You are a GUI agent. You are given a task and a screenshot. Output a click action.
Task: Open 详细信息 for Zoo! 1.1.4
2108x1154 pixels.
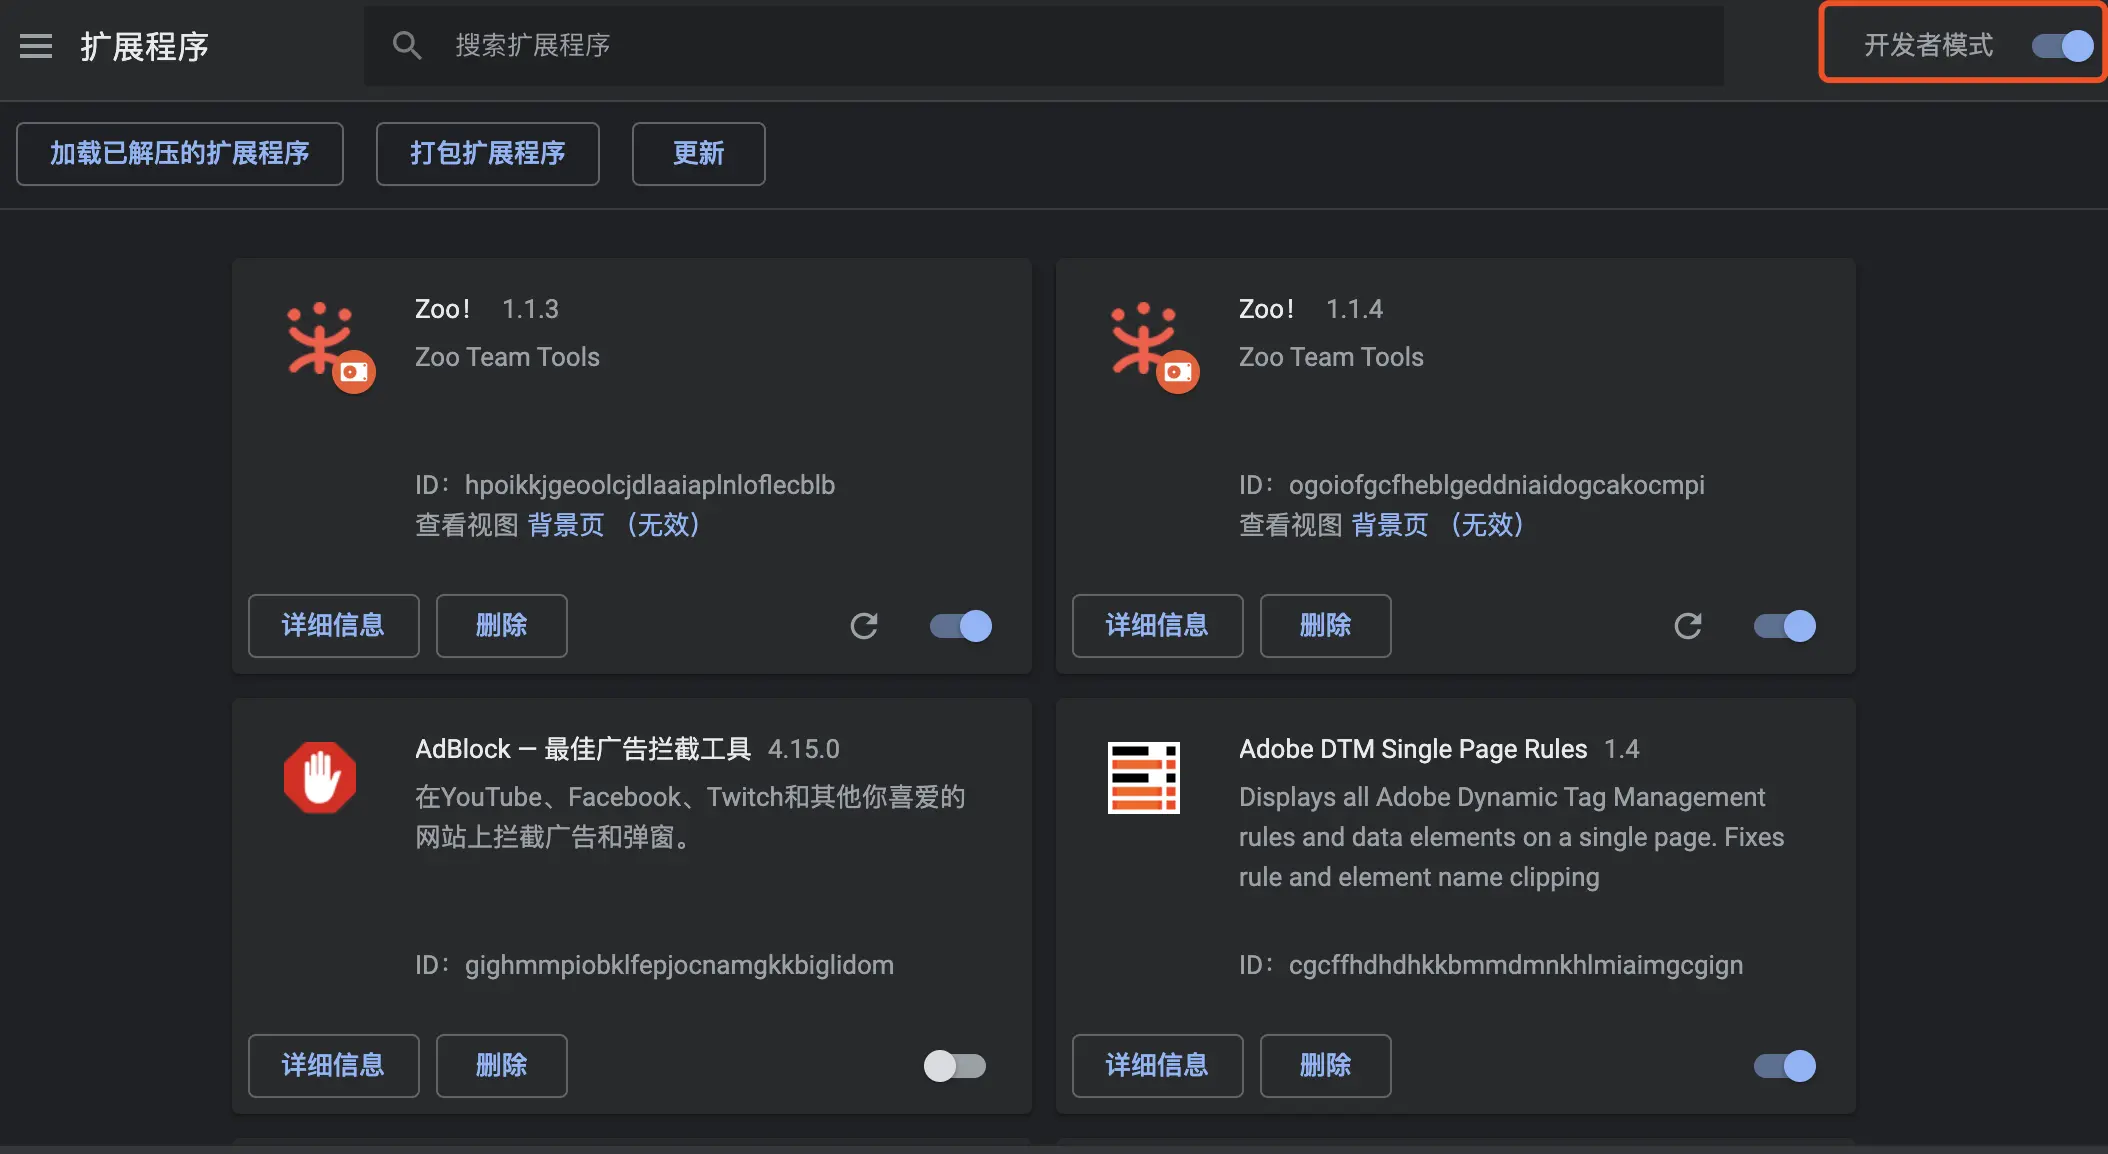pos(1157,626)
